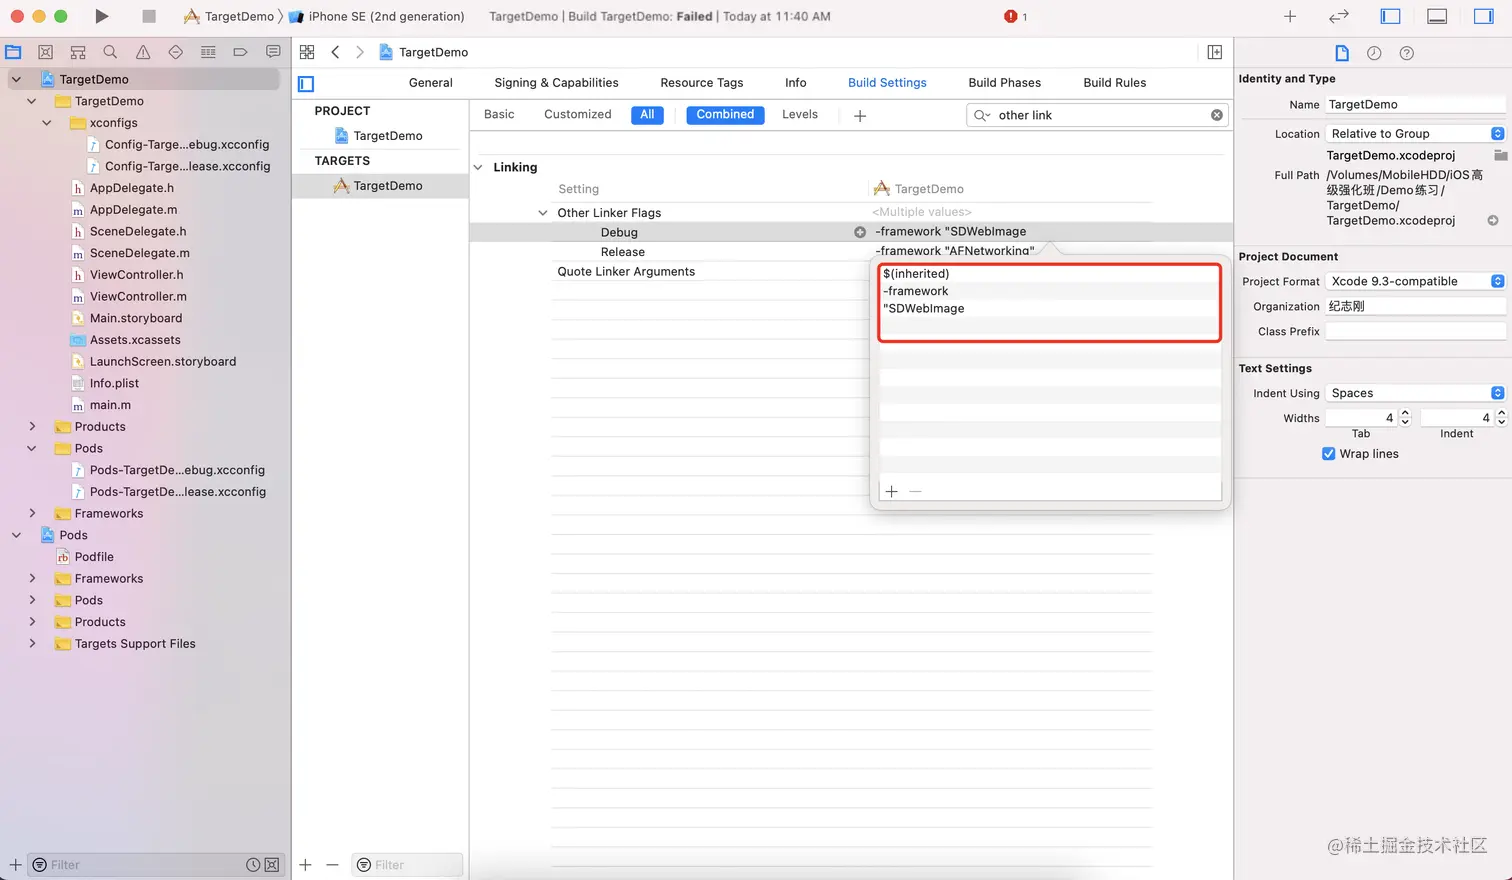Open the Breakpoint navigator icon

coord(240,52)
